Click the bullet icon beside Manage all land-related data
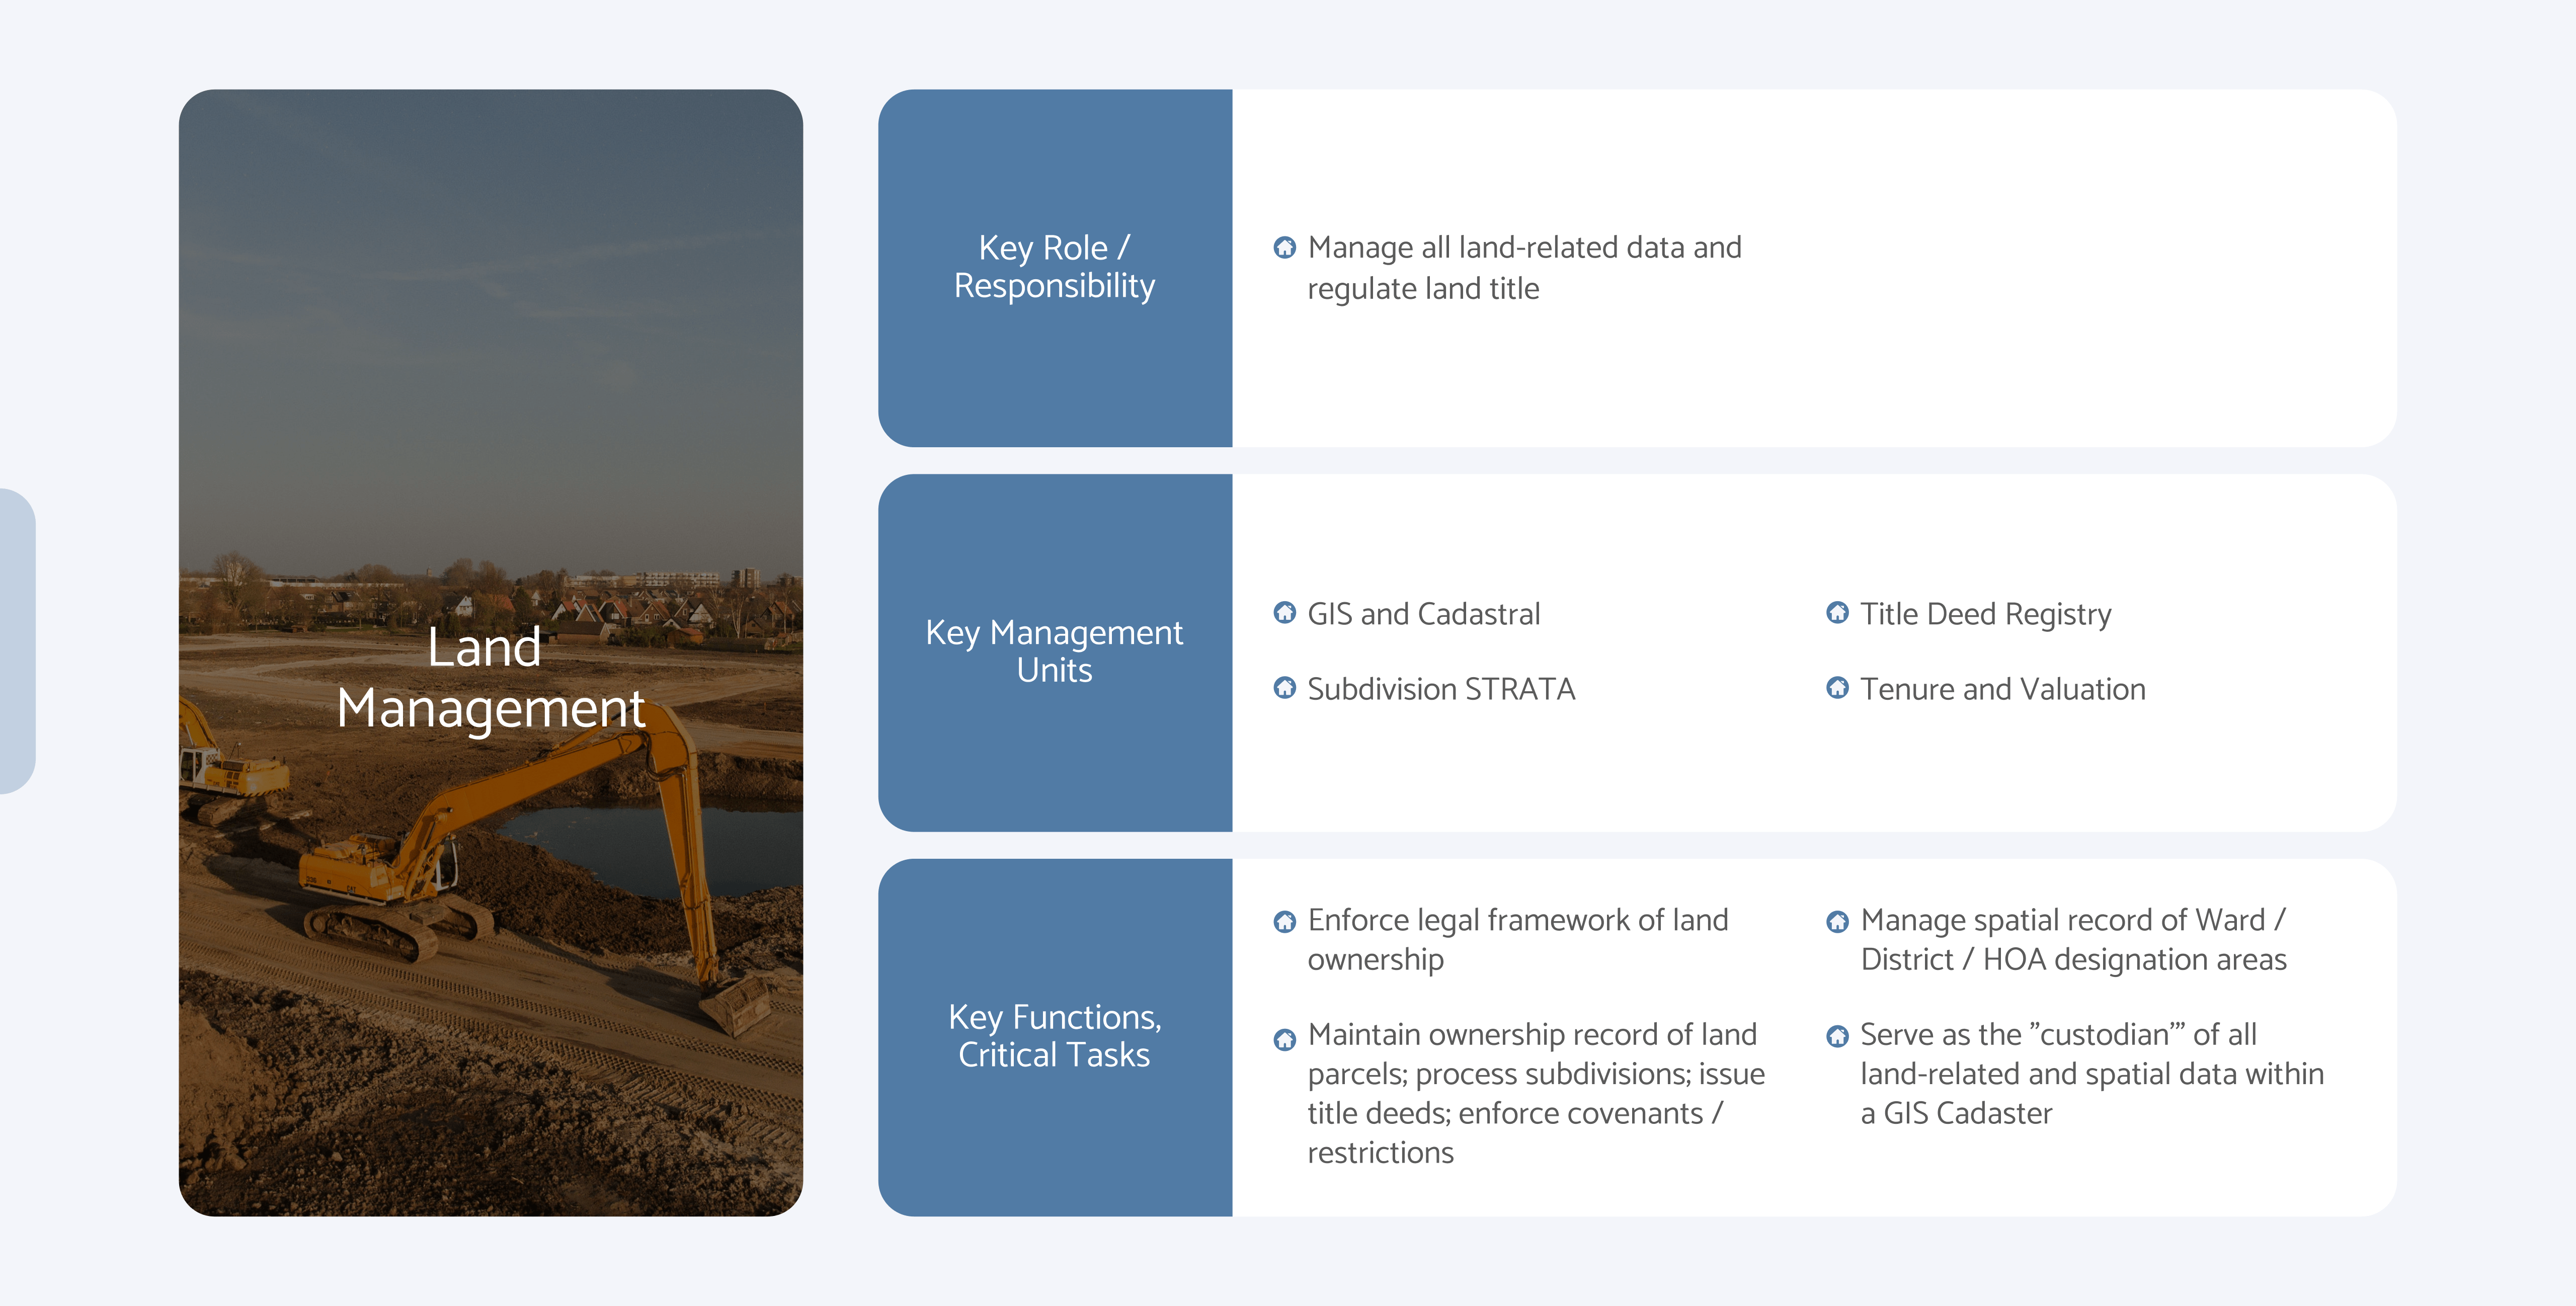The height and width of the screenshot is (1306, 2576). pyautogui.click(x=1284, y=247)
